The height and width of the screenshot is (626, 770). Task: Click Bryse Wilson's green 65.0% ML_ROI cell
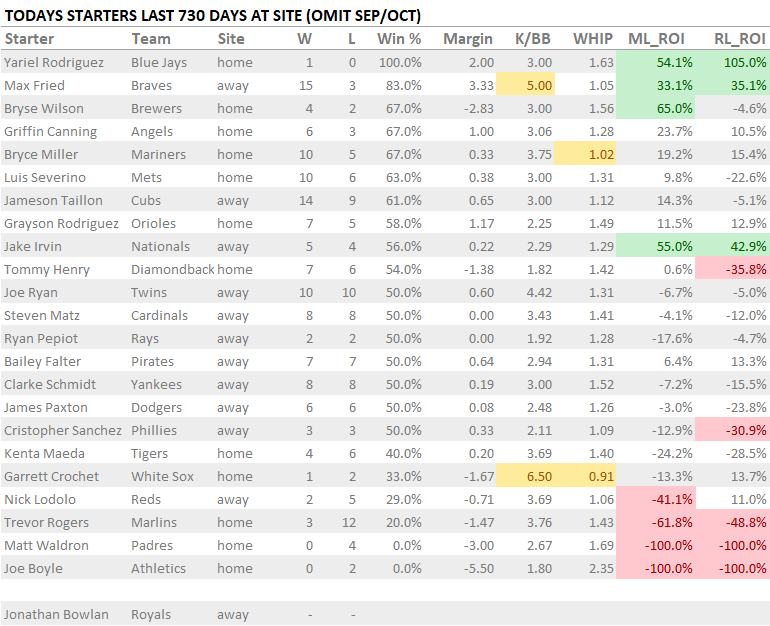(x=658, y=108)
